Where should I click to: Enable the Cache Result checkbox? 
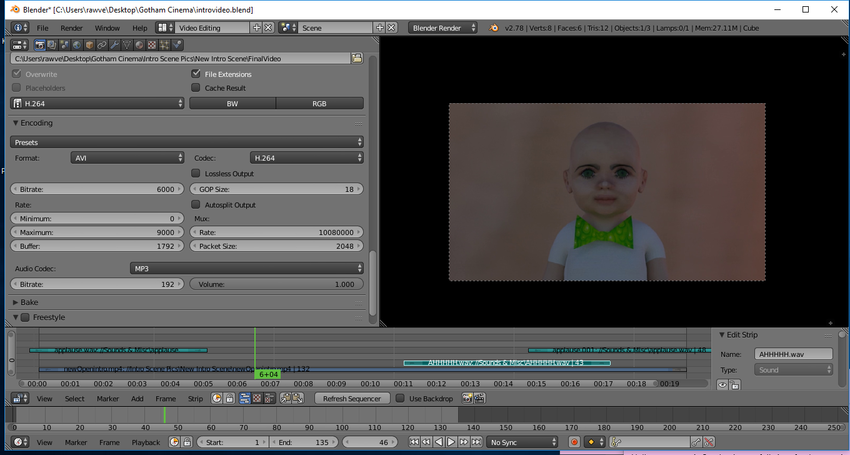(196, 87)
